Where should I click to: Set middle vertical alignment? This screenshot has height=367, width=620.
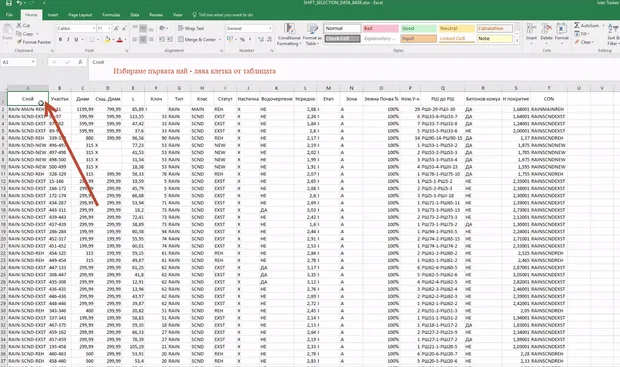click(x=143, y=28)
